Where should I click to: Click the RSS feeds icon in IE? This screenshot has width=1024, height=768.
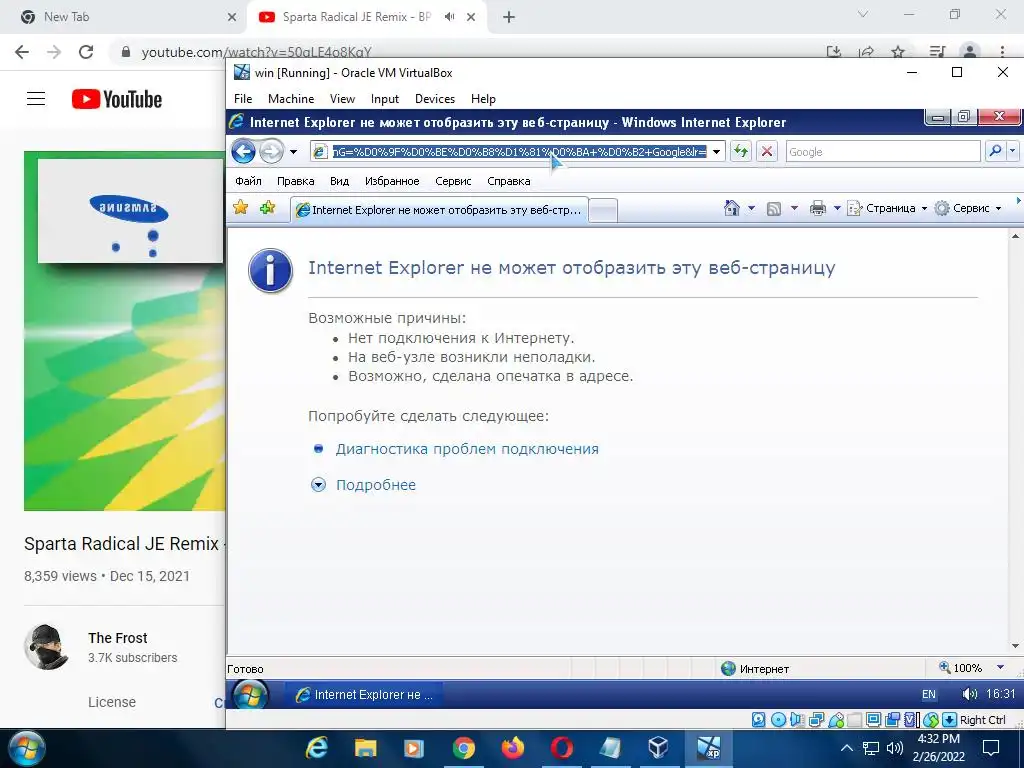(774, 209)
